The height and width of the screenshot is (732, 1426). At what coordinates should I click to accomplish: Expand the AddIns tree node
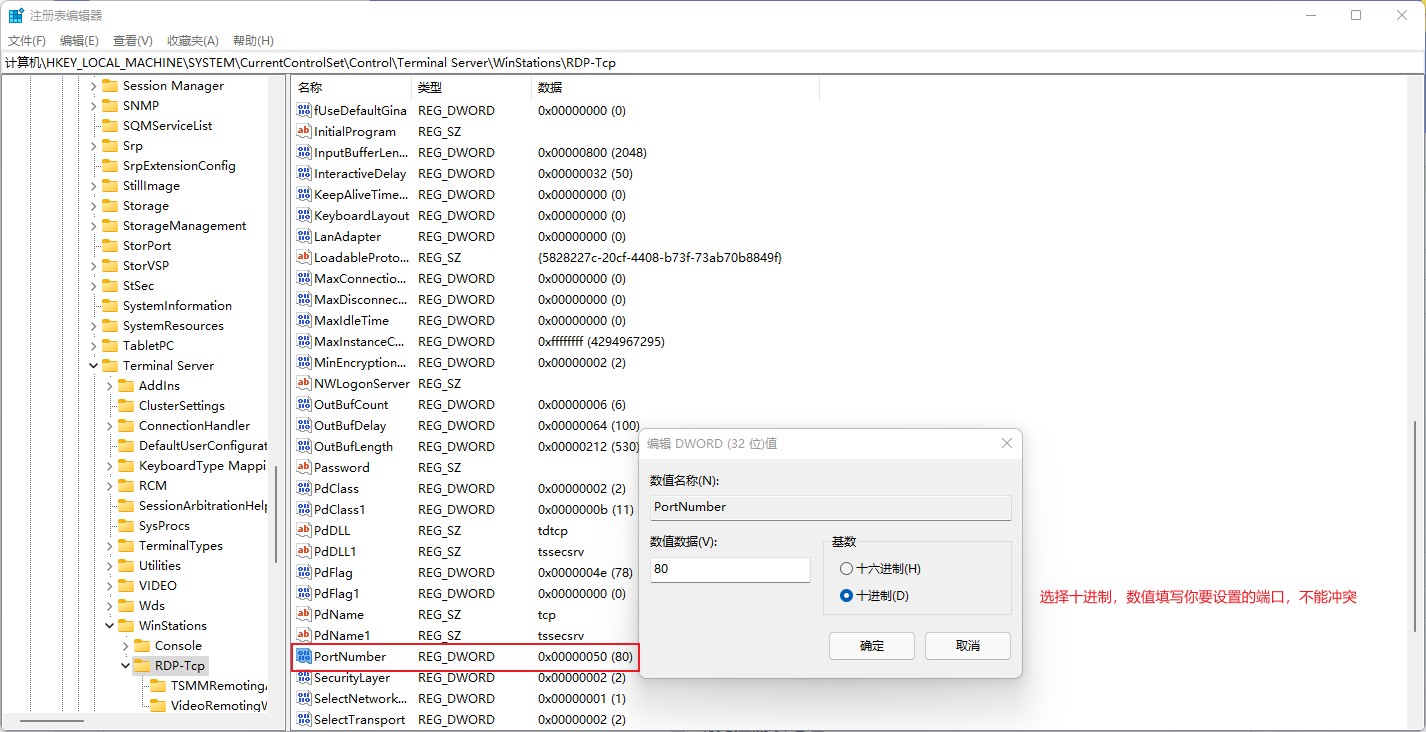click(110, 386)
